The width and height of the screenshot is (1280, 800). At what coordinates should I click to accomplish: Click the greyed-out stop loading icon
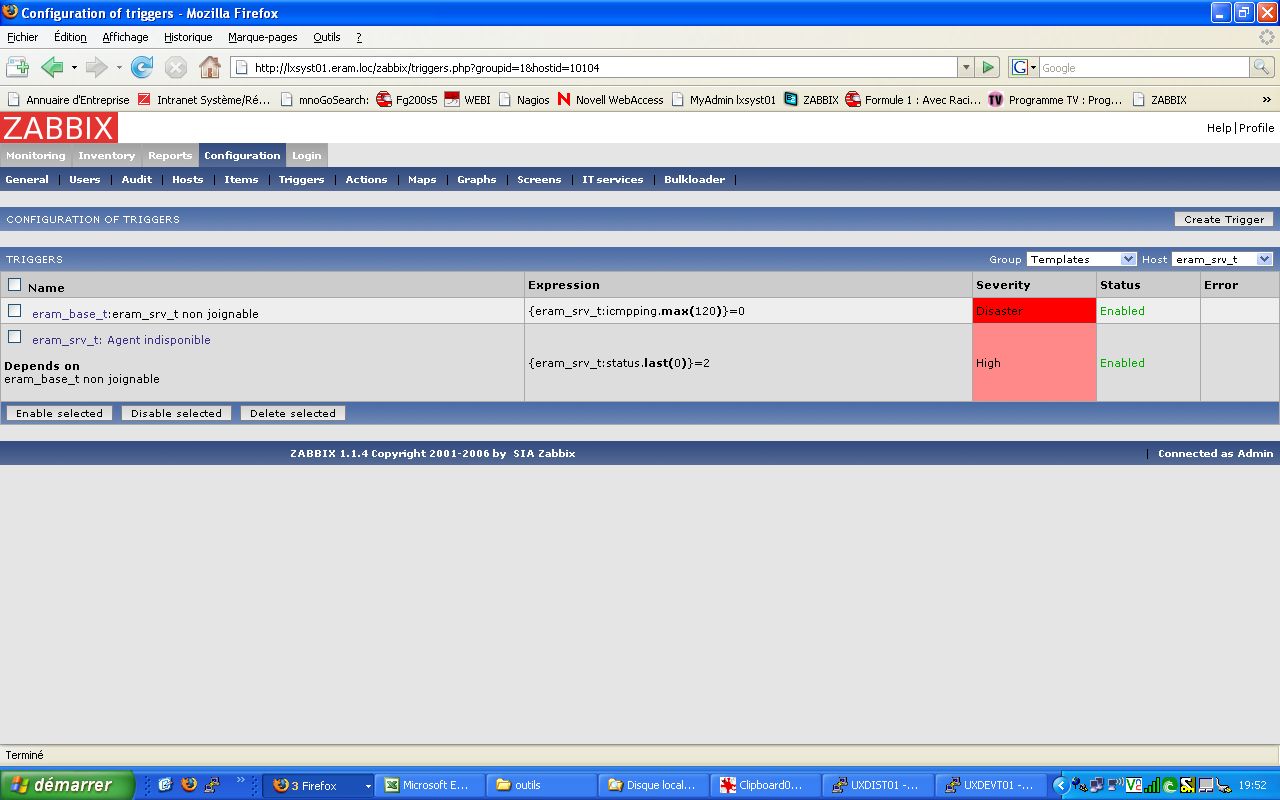pos(176,67)
